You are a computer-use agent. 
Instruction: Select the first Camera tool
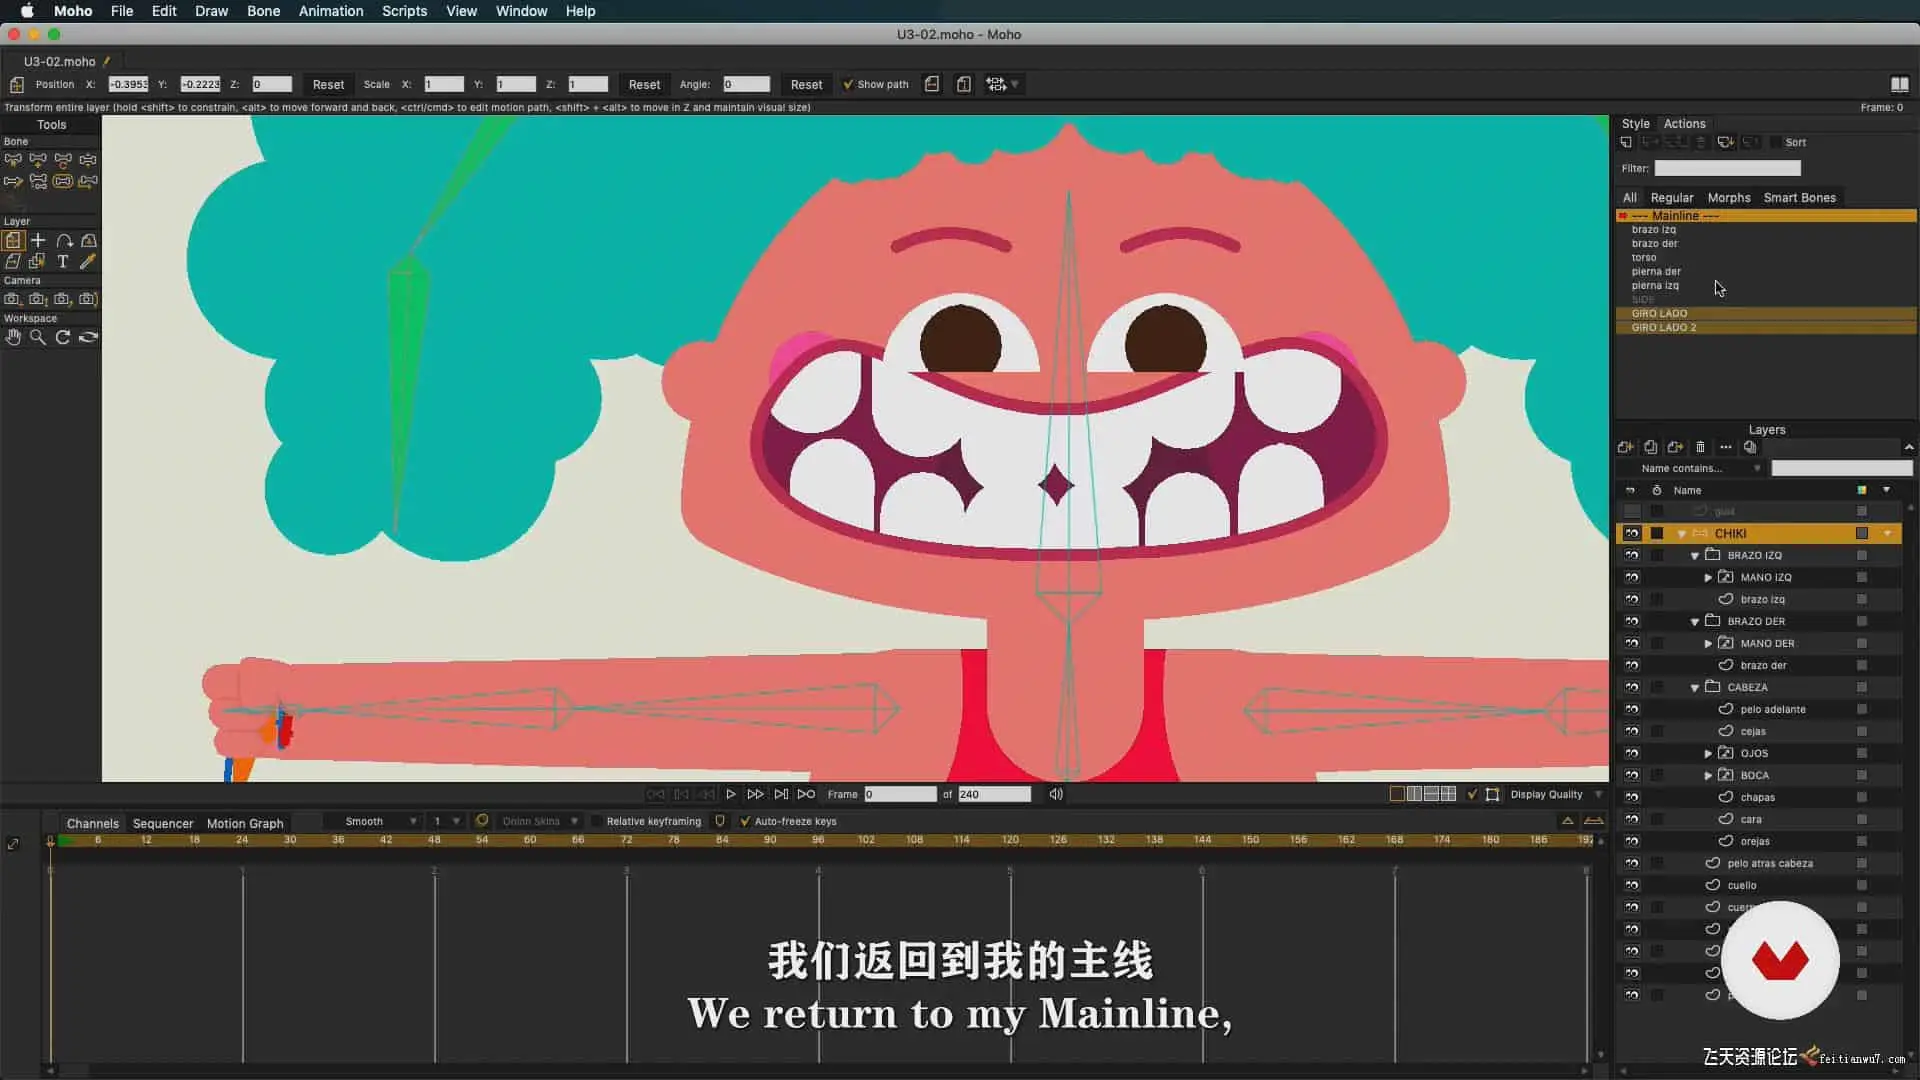13,299
